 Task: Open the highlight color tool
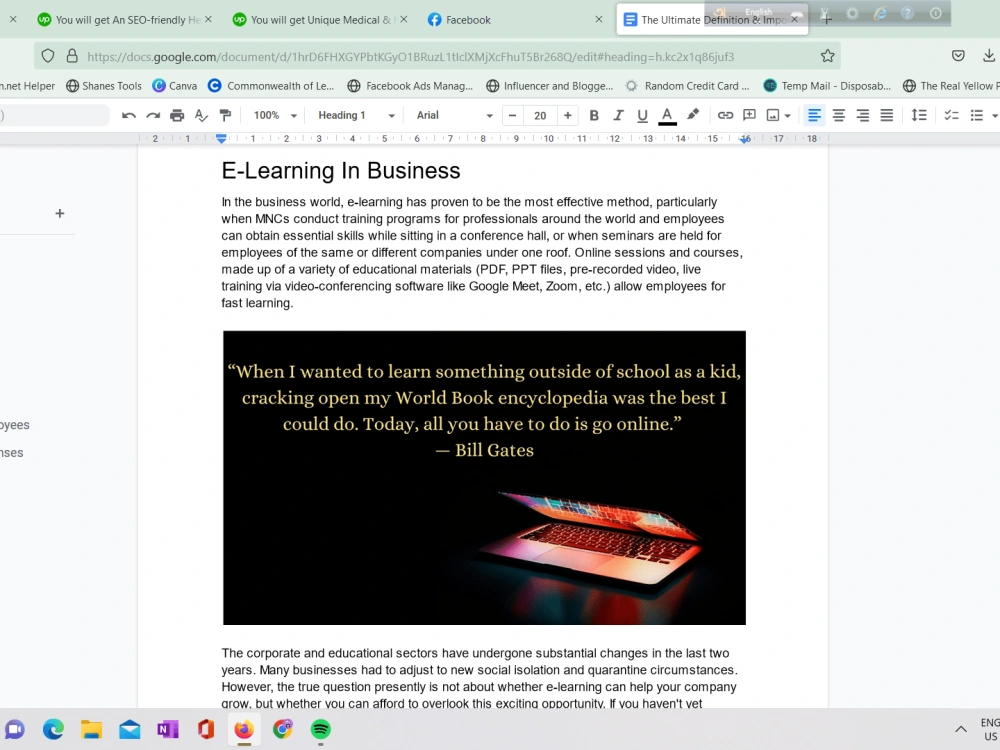(x=693, y=115)
